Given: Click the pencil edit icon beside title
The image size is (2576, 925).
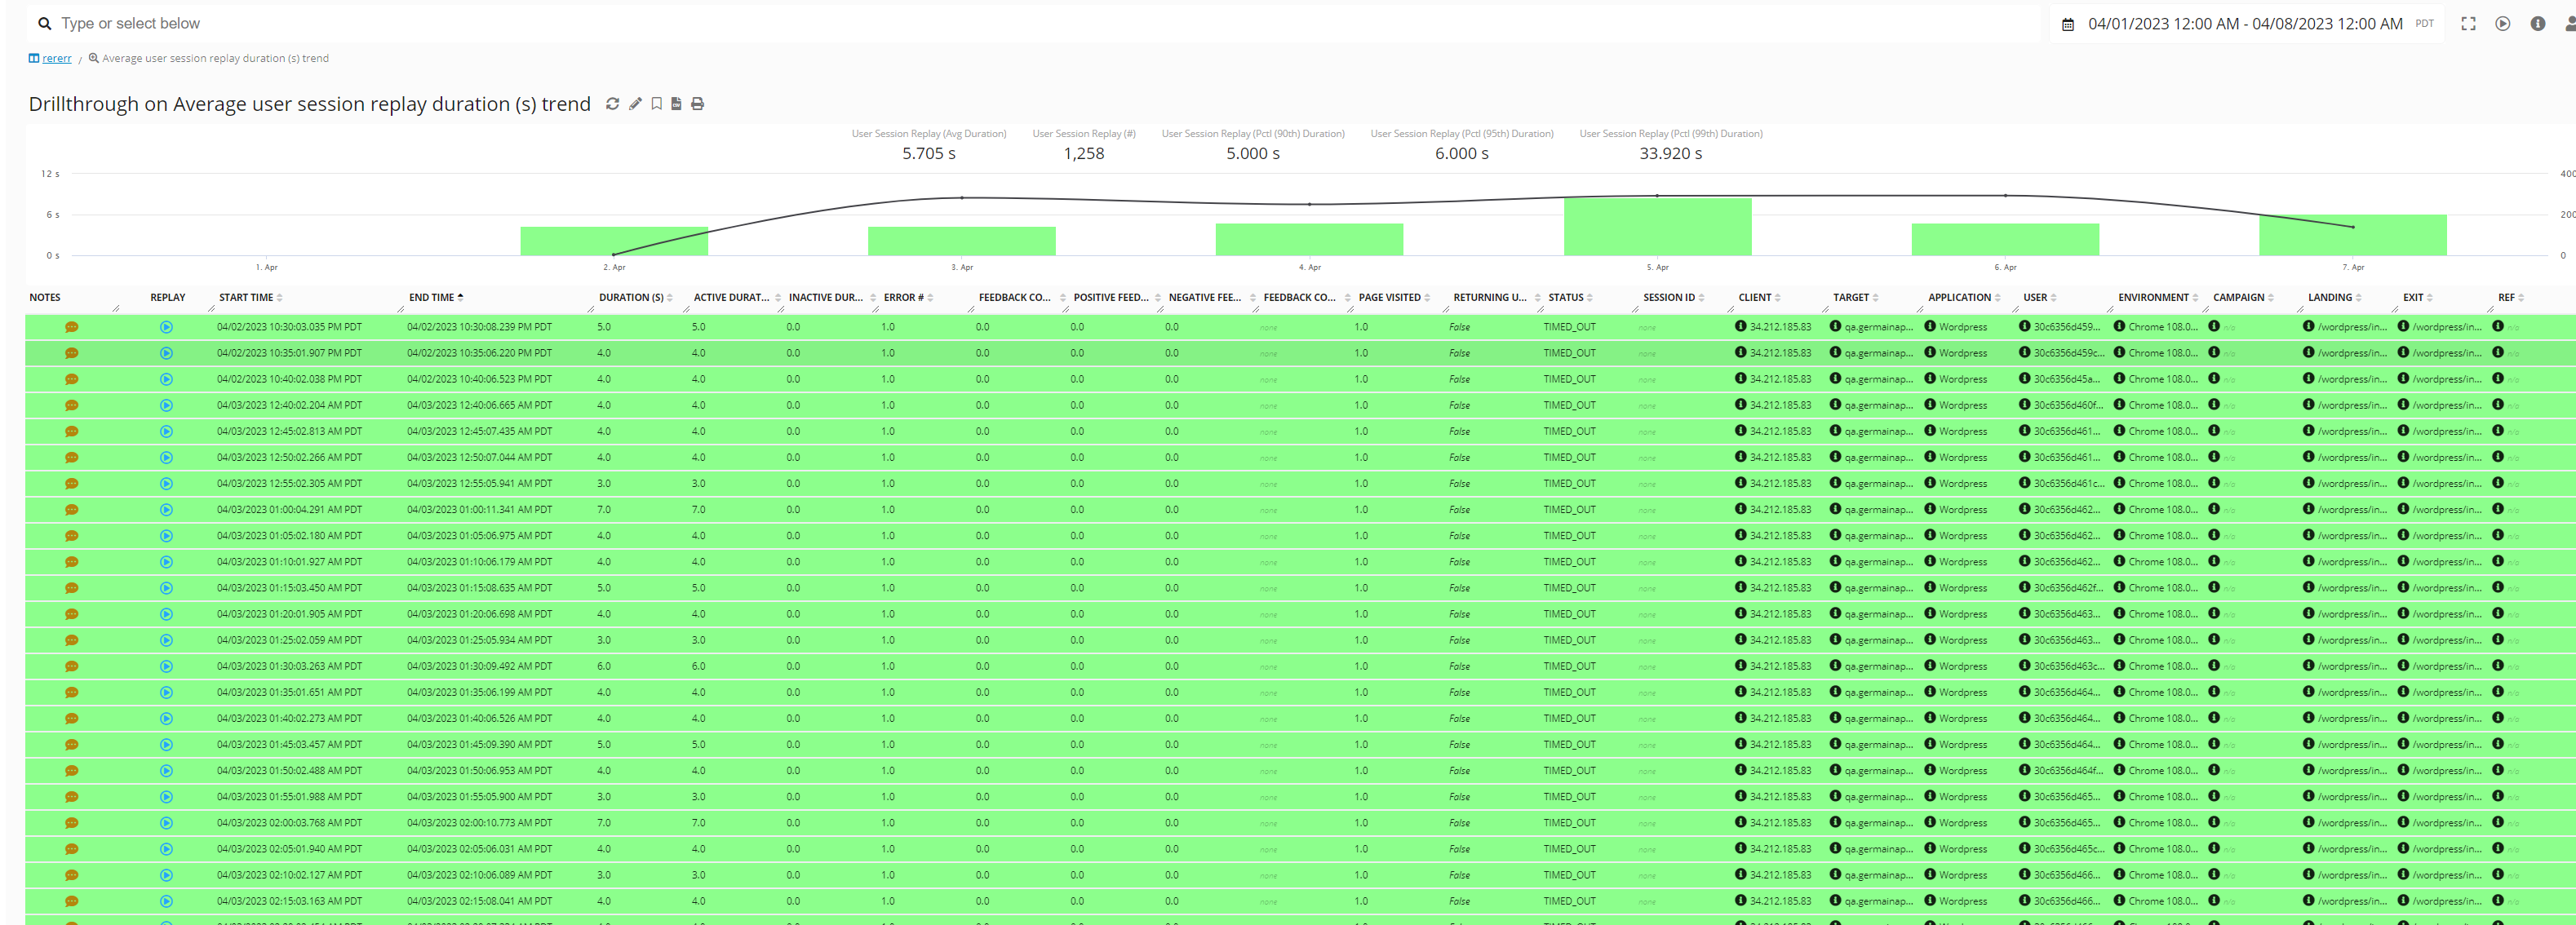Looking at the screenshot, I should 635,104.
